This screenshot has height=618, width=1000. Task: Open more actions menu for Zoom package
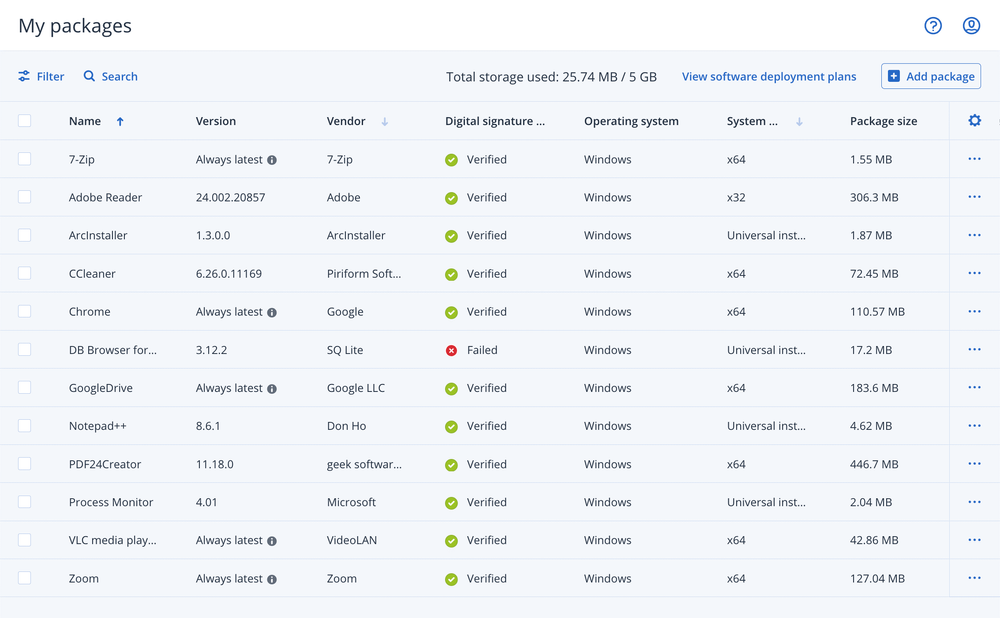click(974, 578)
